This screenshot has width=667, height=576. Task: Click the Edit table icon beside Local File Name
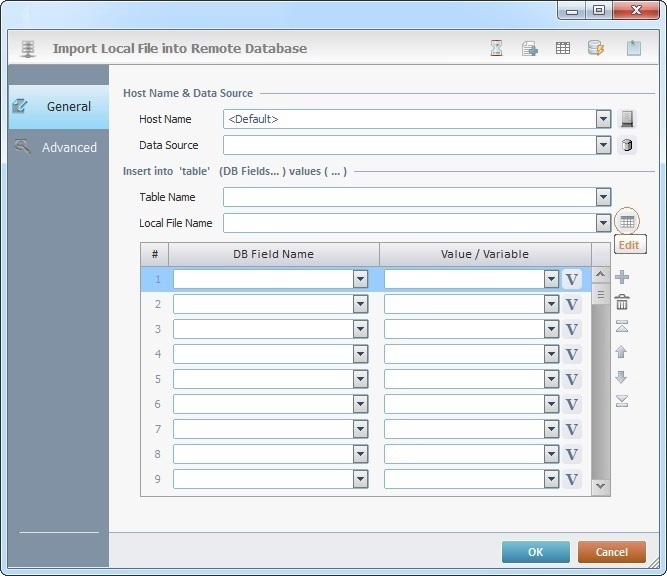pyautogui.click(x=627, y=222)
